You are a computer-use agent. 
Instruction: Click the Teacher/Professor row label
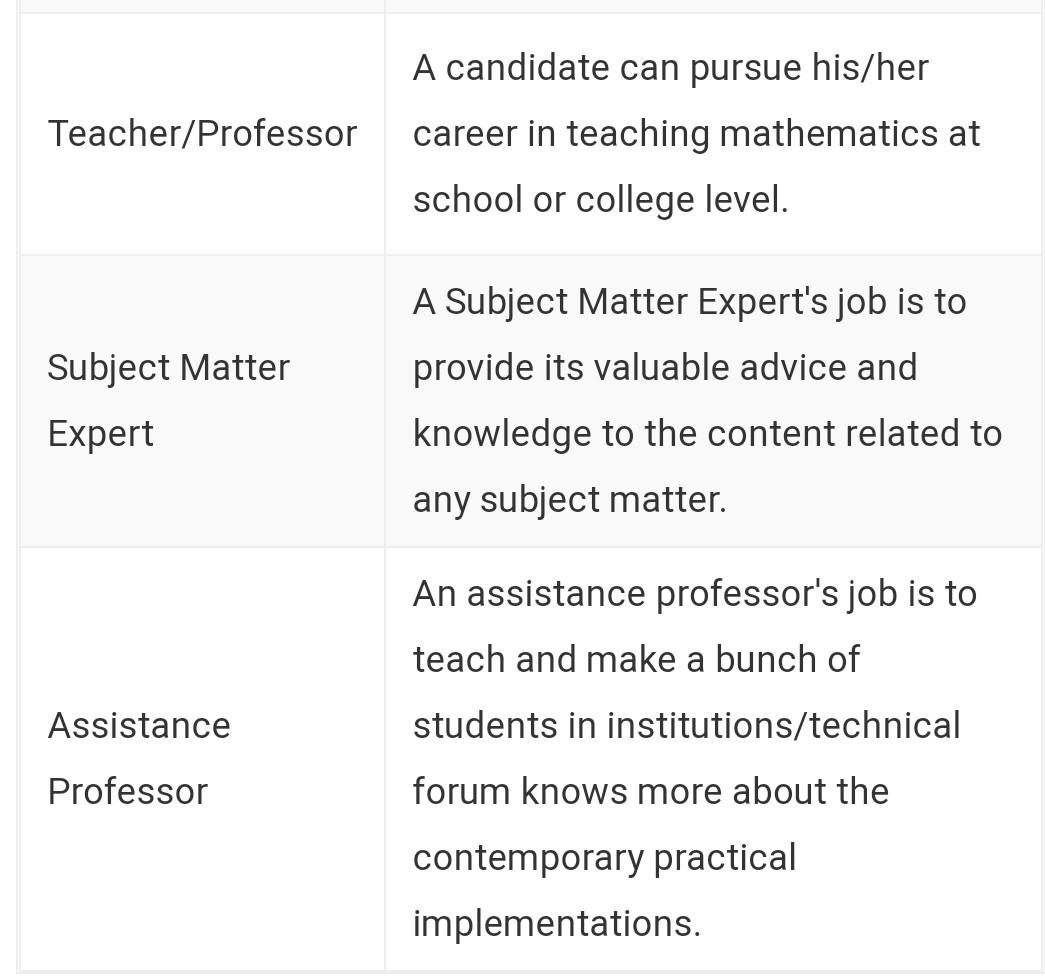202,134
